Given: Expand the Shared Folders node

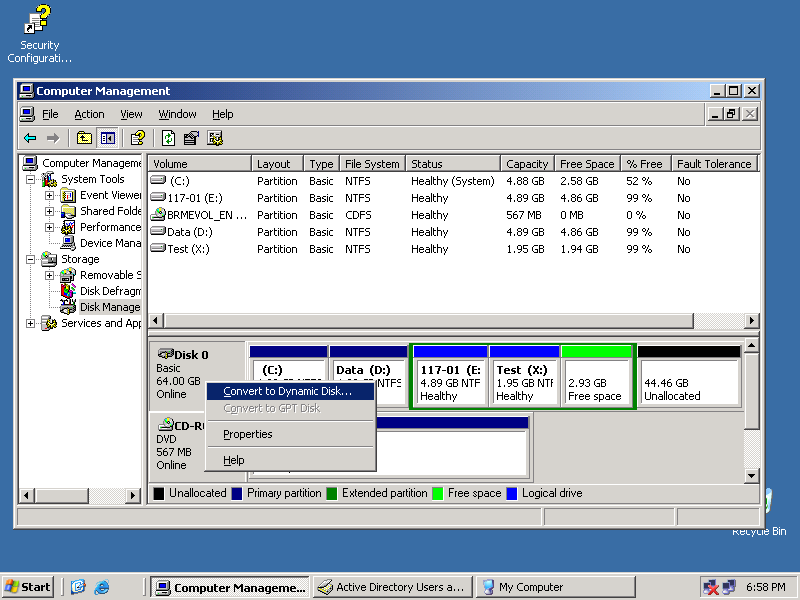Looking at the screenshot, I should (x=49, y=211).
